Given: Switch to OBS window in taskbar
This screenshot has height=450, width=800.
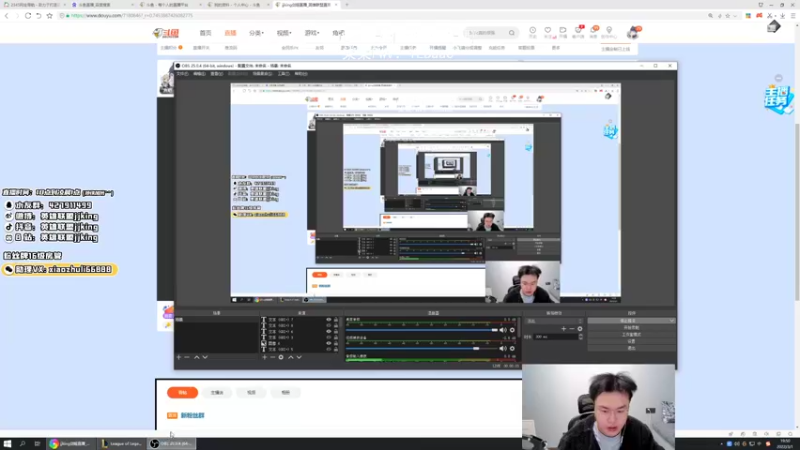Looking at the screenshot, I should pos(171,444).
